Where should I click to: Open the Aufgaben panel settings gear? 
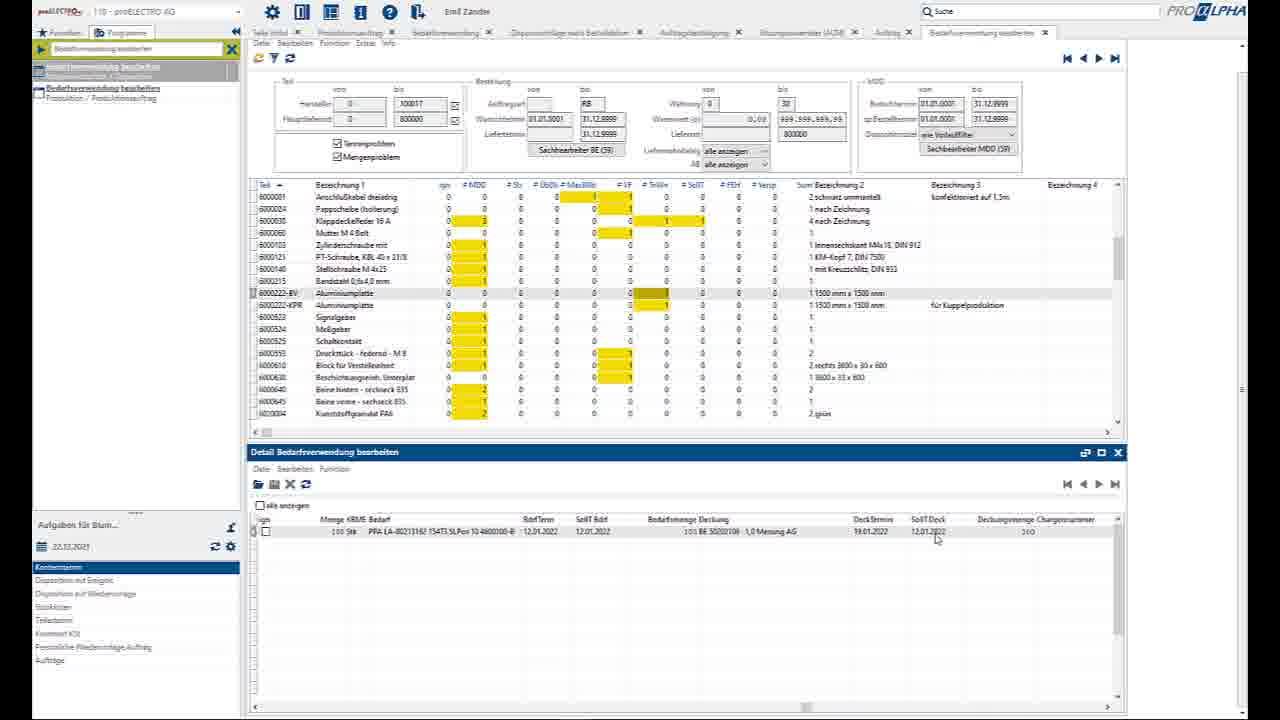pyautogui.click(x=231, y=547)
